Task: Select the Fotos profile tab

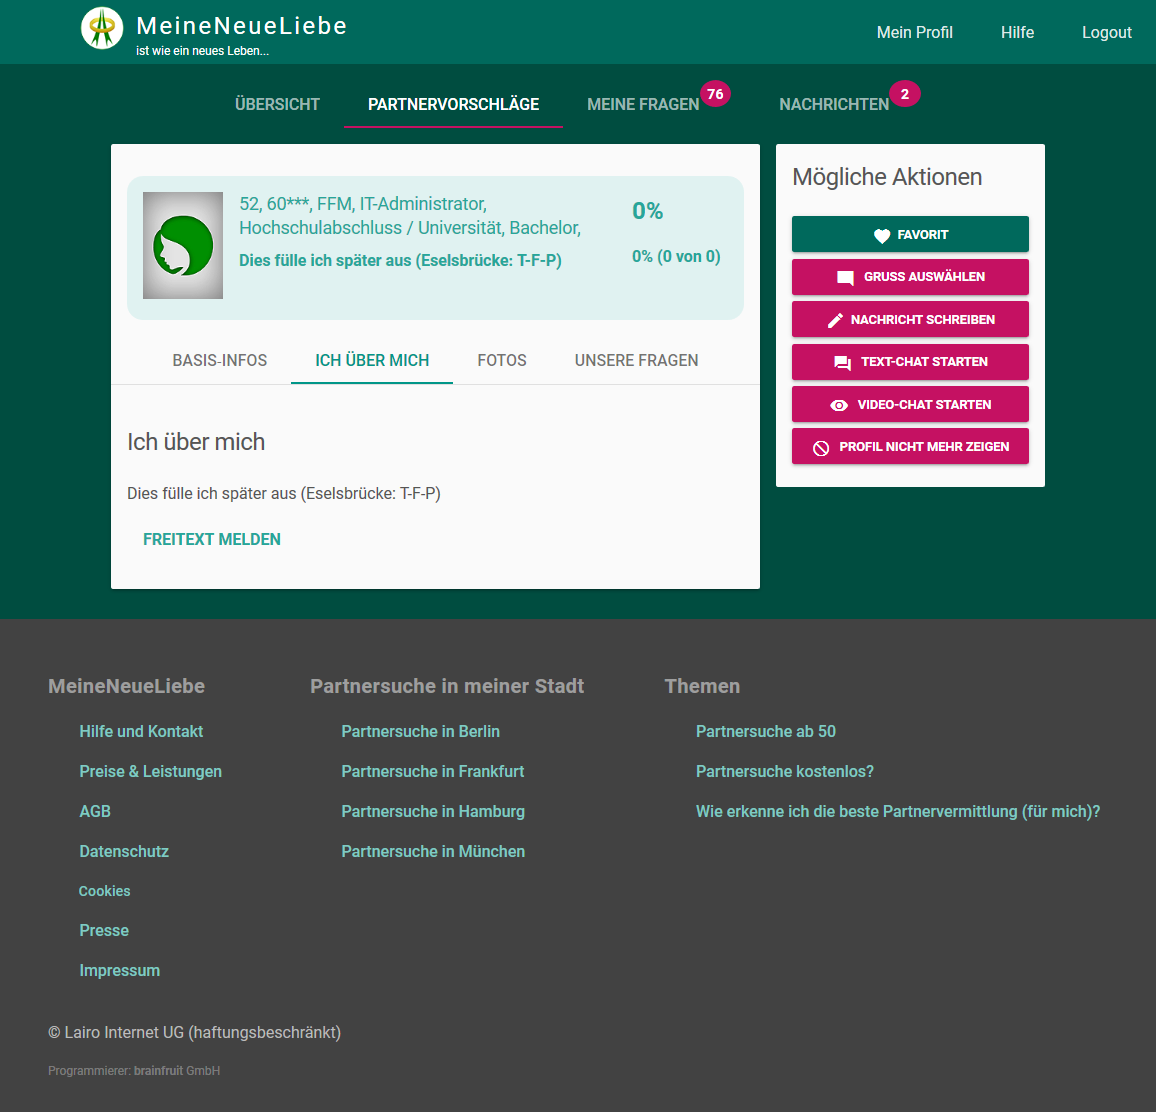Action: (502, 360)
